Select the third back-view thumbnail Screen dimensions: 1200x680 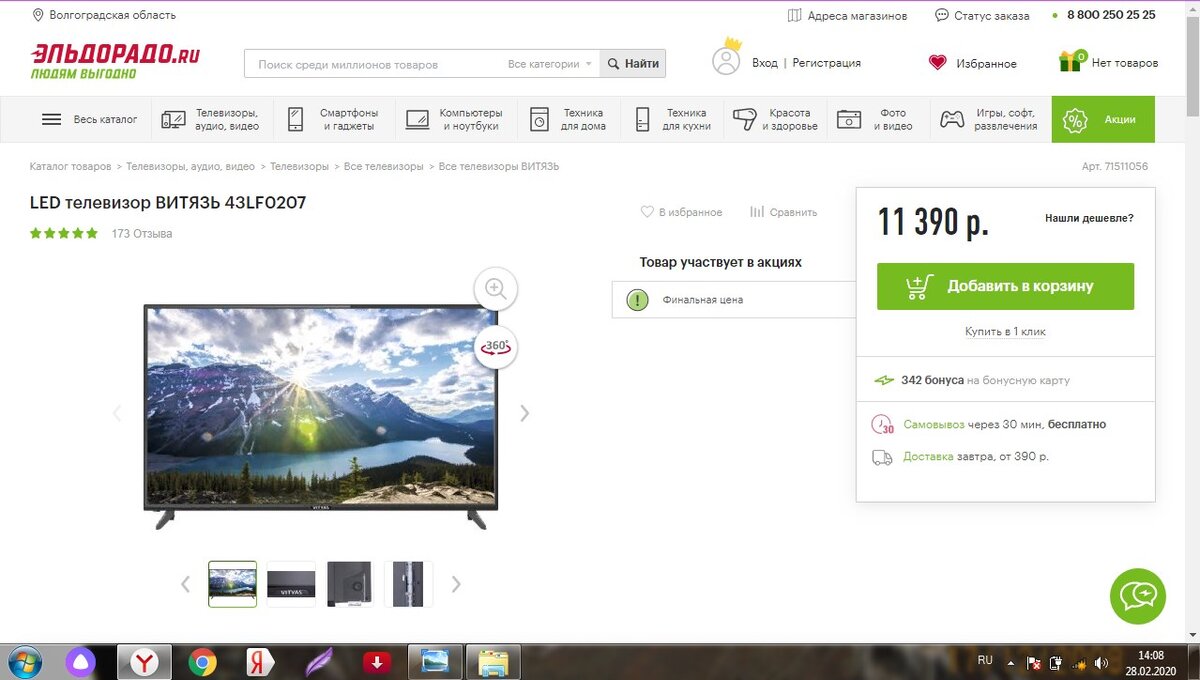click(x=349, y=584)
